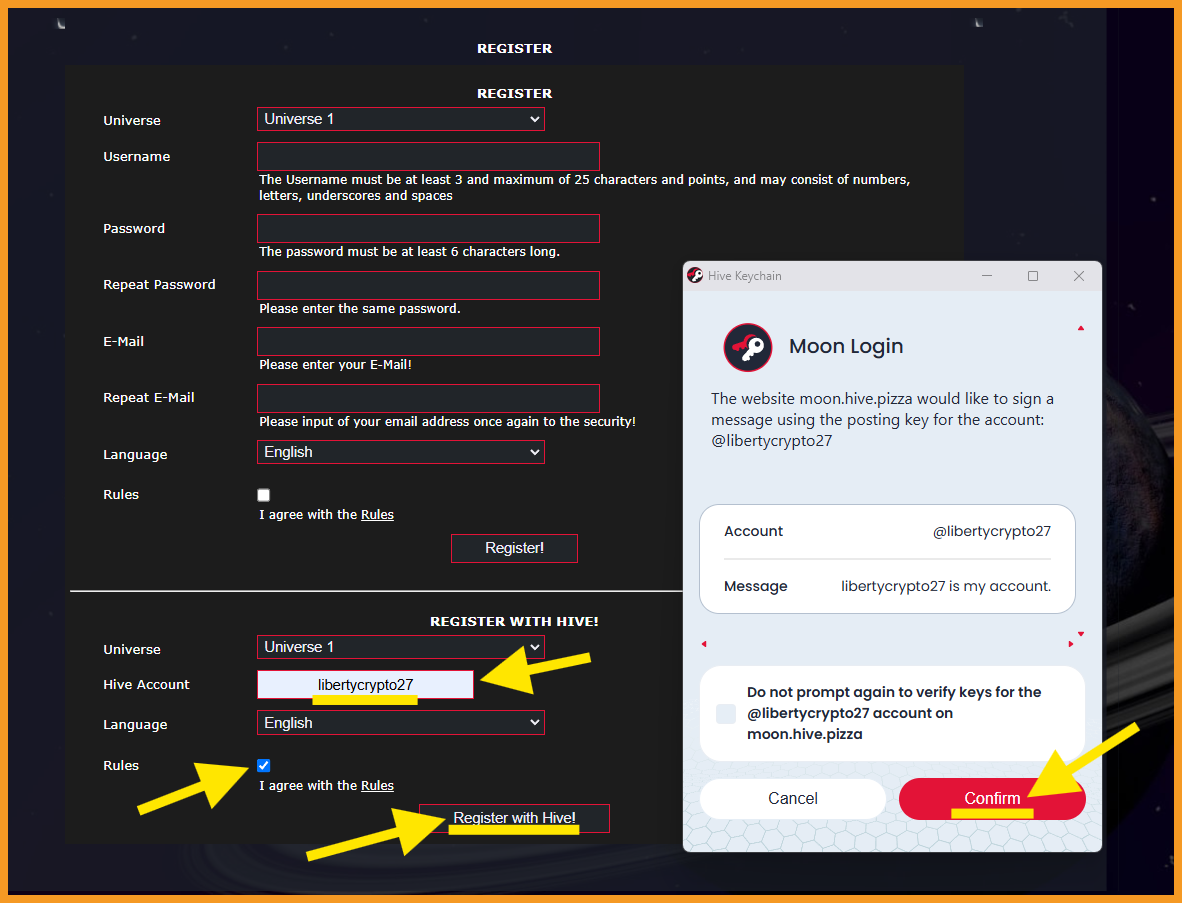Click the Hive Account field containing libertycrypto27
Image resolution: width=1182 pixels, height=903 pixels.
point(366,684)
